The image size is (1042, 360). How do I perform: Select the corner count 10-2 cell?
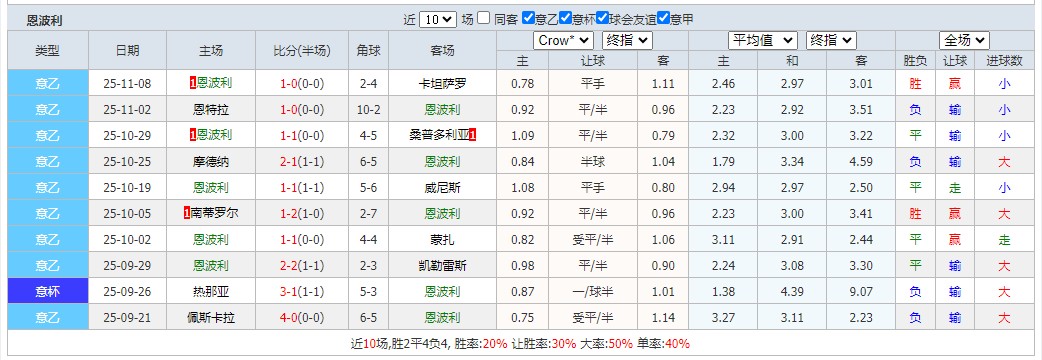click(x=368, y=110)
